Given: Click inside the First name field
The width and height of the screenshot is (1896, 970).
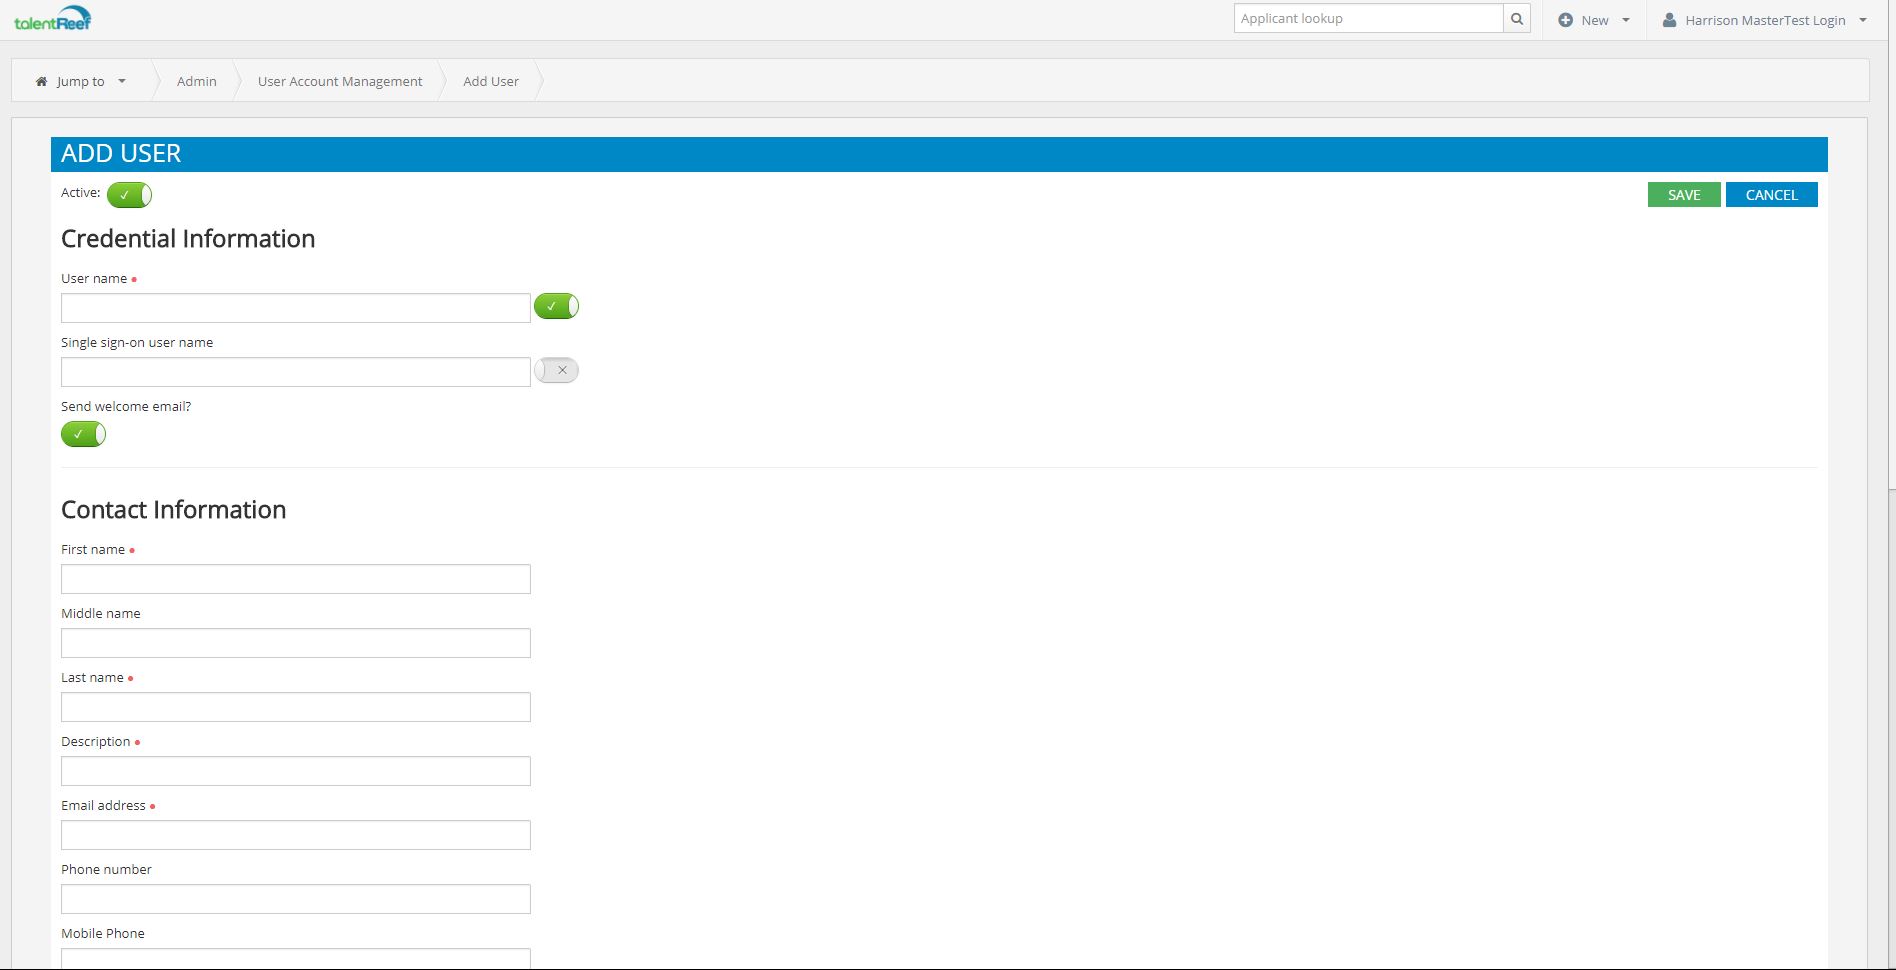Looking at the screenshot, I should (x=296, y=579).
